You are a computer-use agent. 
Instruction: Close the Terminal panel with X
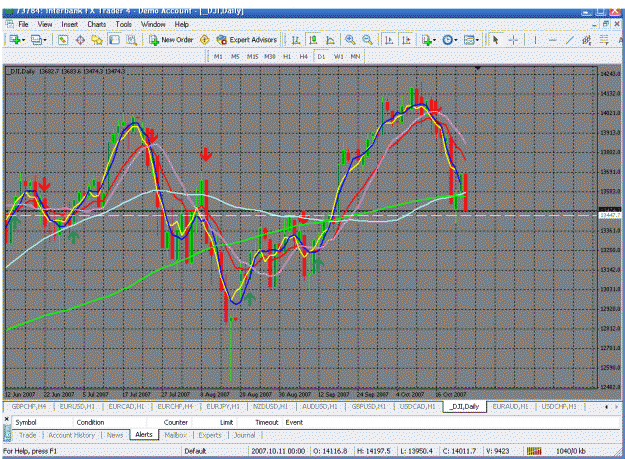[x=6, y=419]
